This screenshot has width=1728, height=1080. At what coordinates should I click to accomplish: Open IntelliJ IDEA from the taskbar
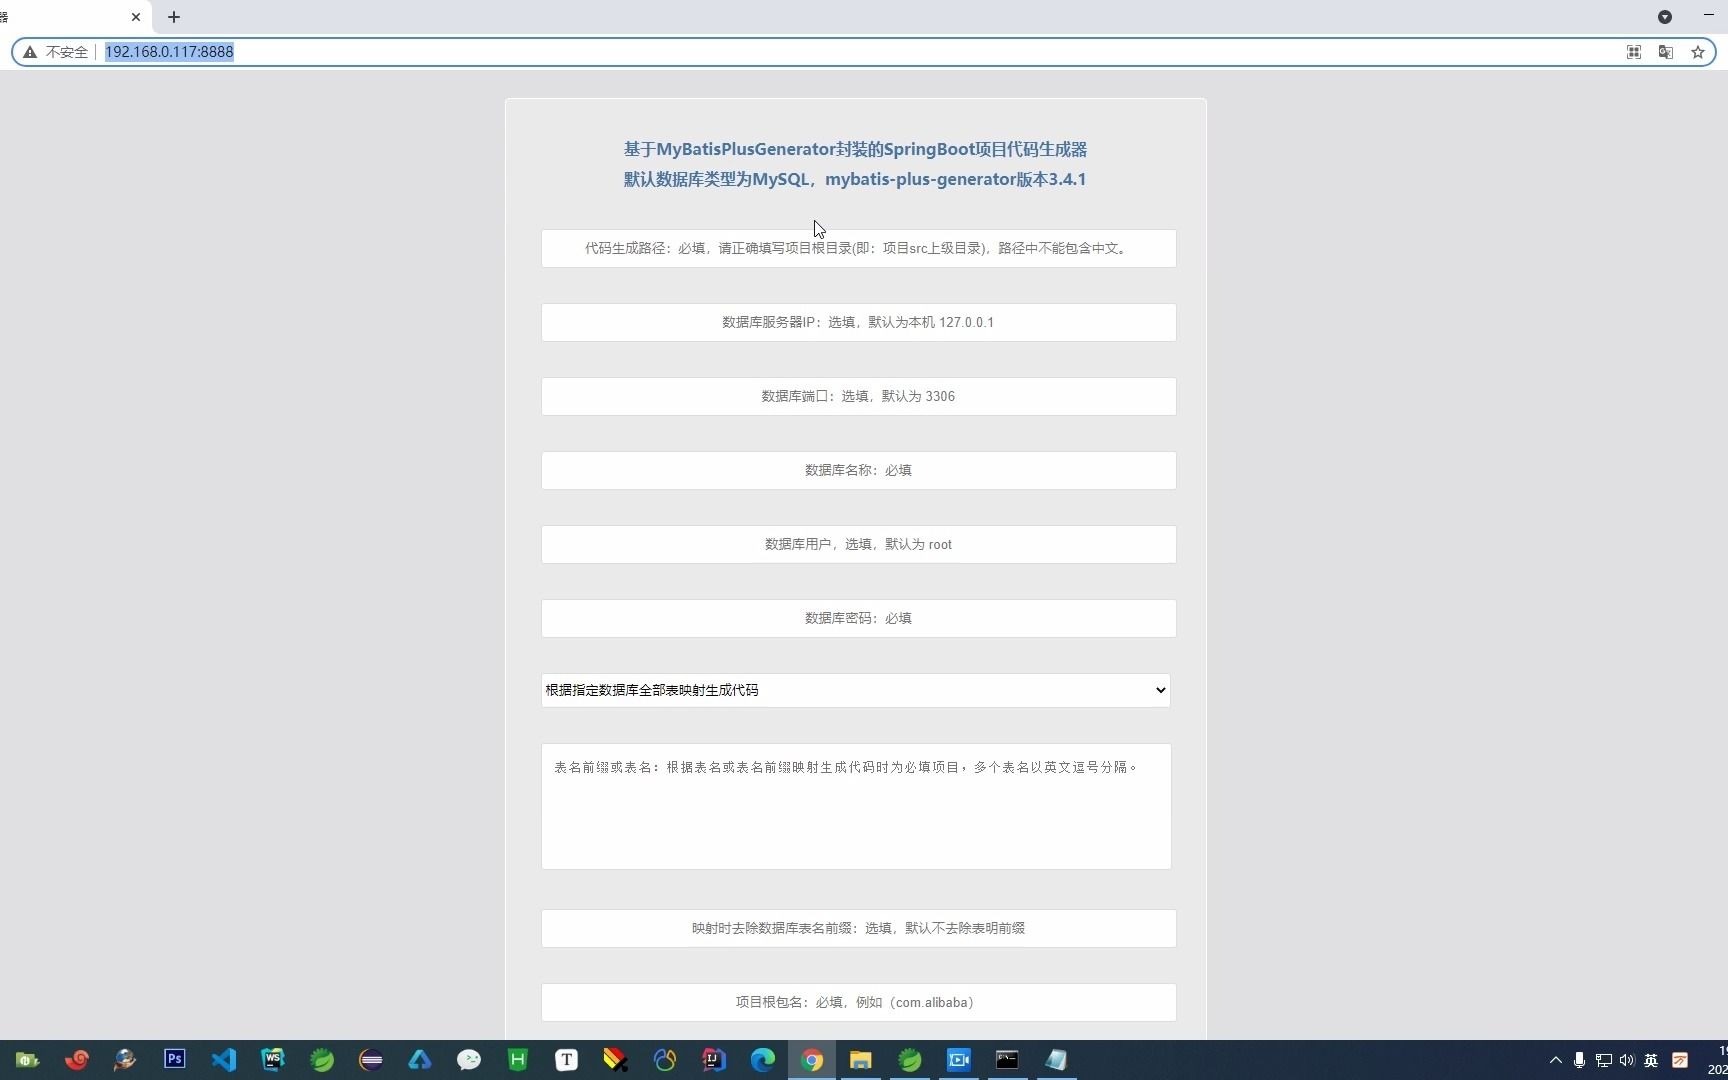[x=714, y=1059]
